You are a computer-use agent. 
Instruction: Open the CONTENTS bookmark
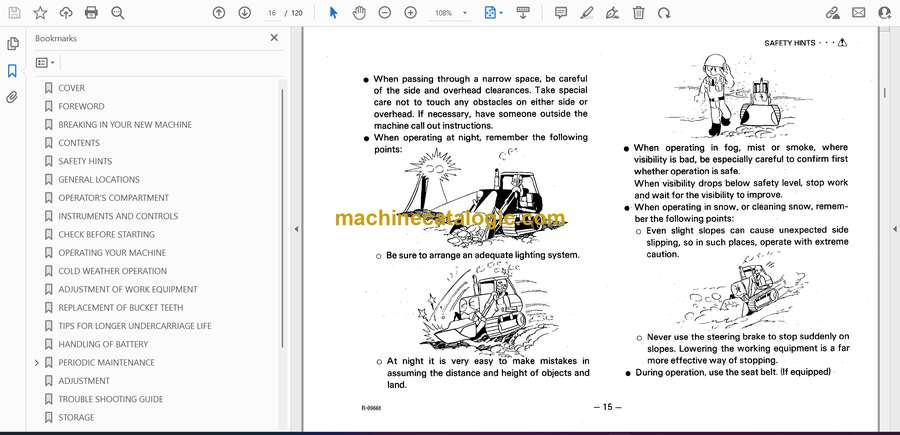pyautogui.click(x=79, y=143)
